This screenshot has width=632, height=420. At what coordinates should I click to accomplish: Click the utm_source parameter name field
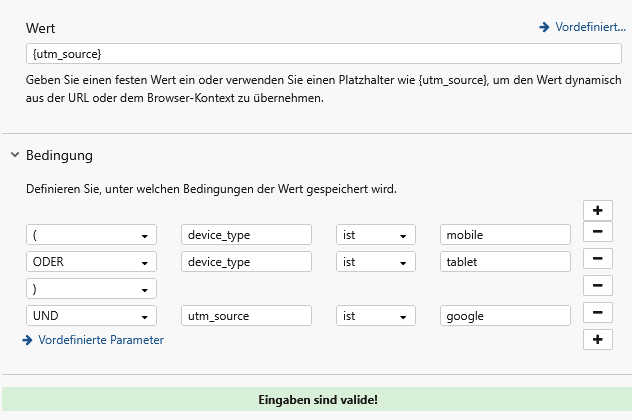point(246,316)
